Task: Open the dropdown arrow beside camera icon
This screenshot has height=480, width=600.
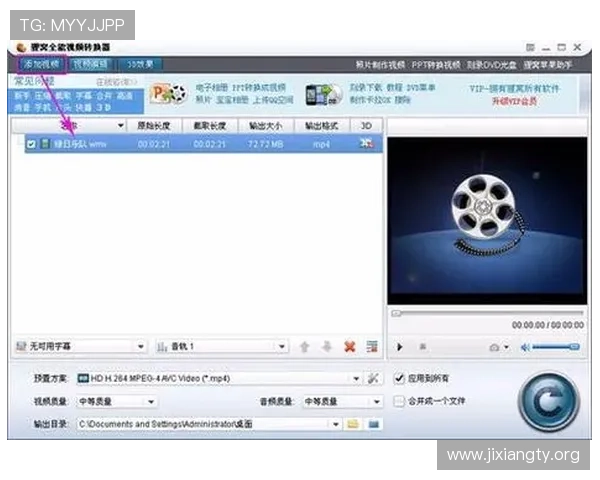Action: (506, 347)
